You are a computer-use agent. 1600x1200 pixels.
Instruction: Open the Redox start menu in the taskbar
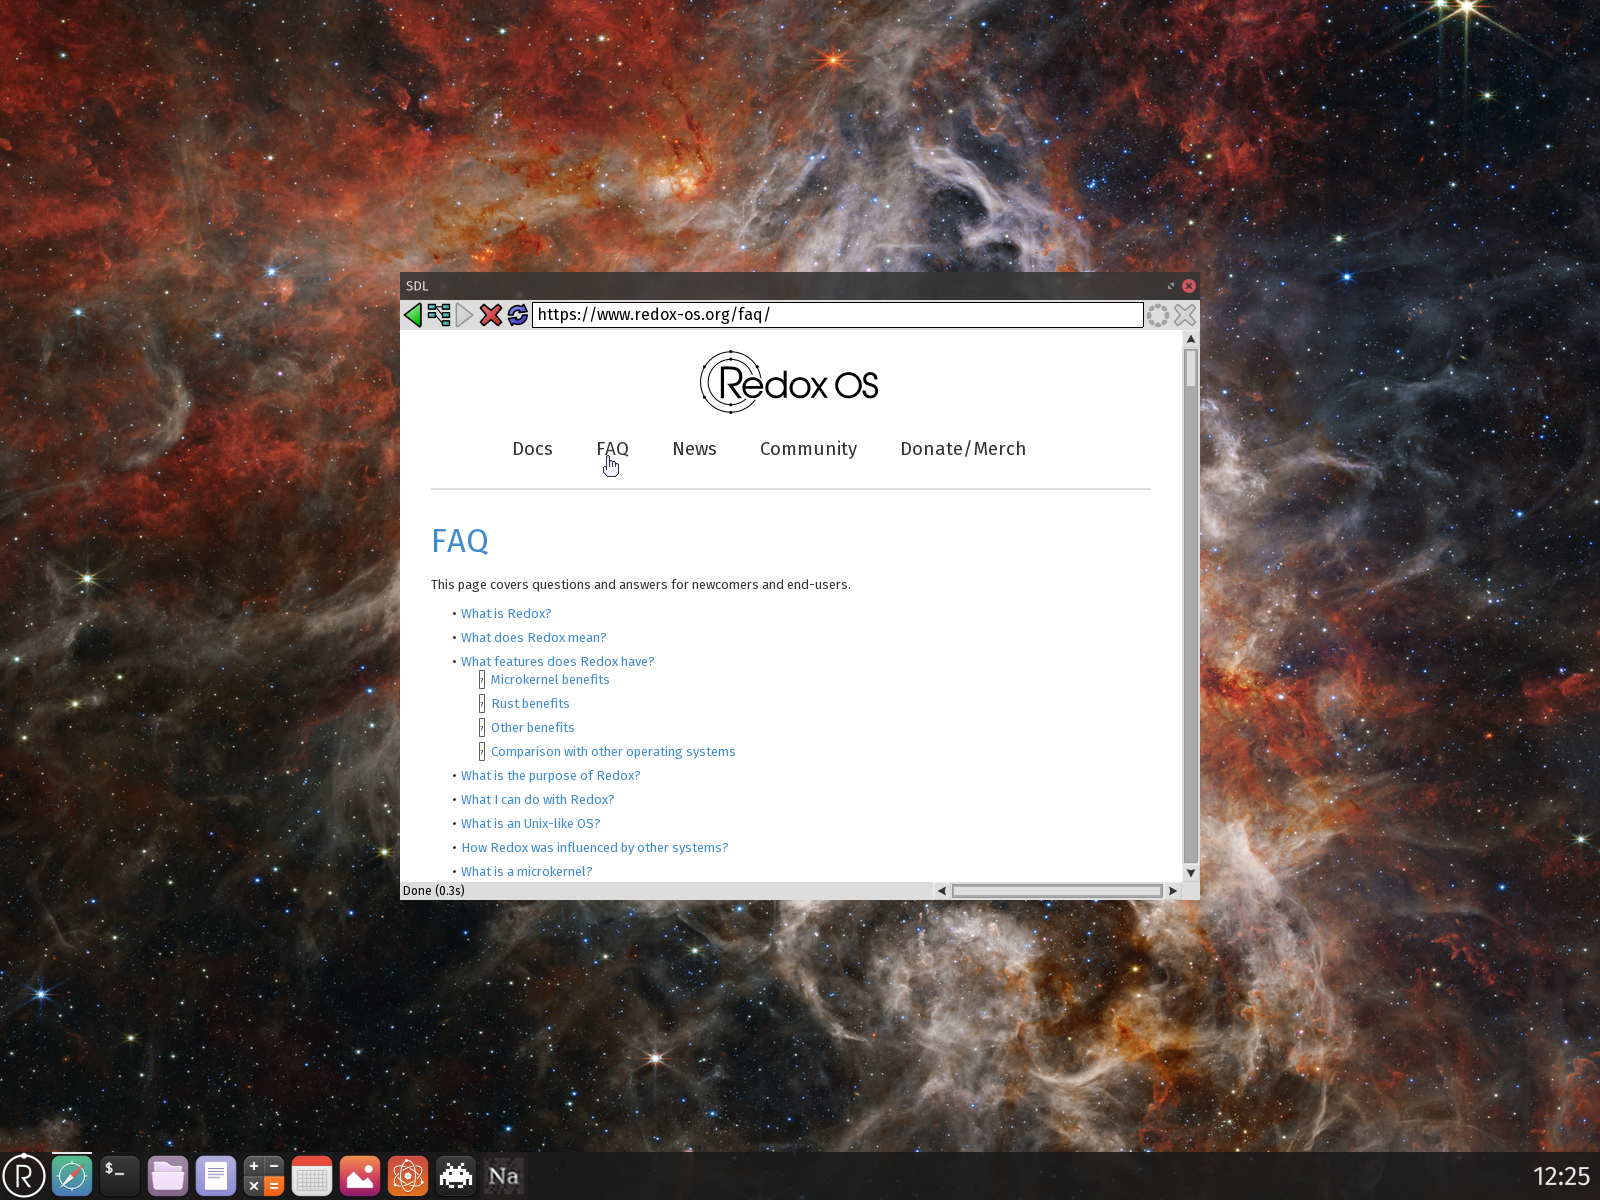click(24, 1176)
